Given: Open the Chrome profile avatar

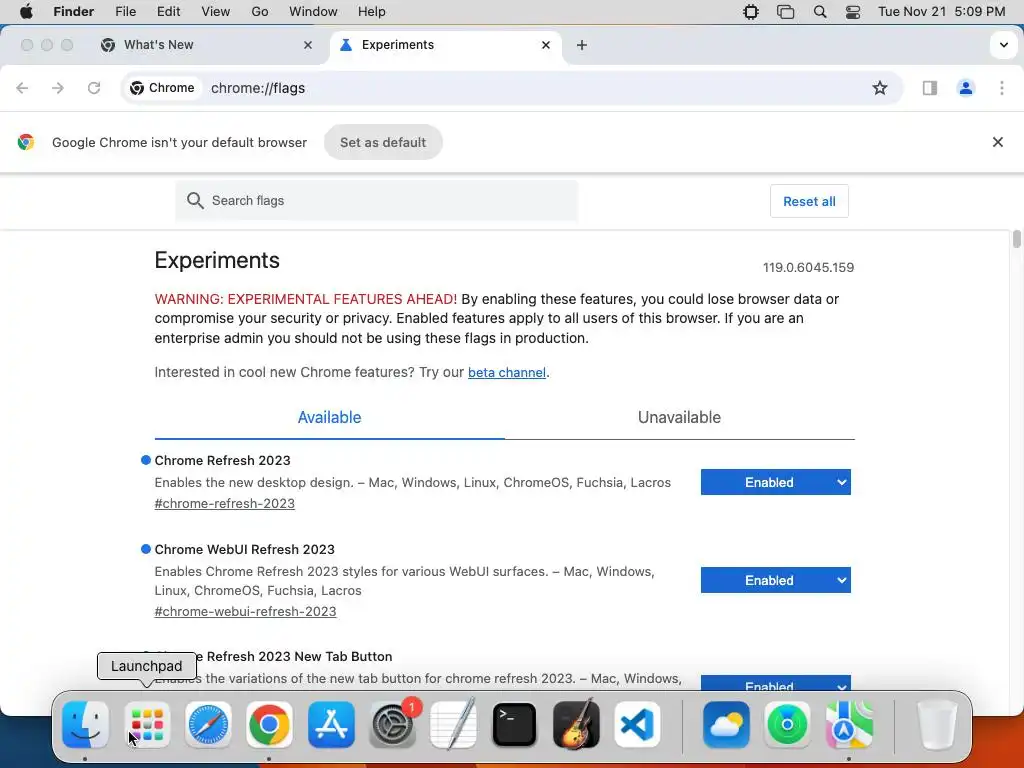Looking at the screenshot, I should click(966, 88).
